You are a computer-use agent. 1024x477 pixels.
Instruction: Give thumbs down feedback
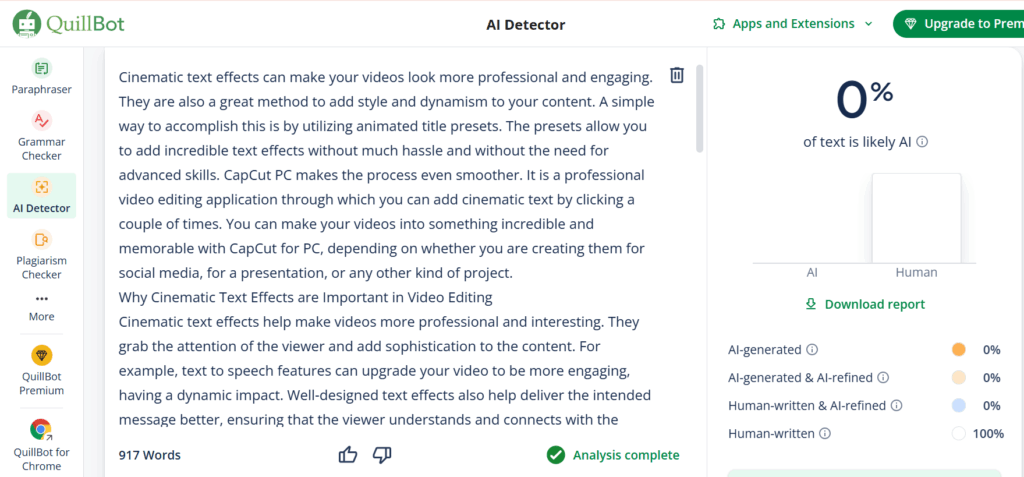382,455
